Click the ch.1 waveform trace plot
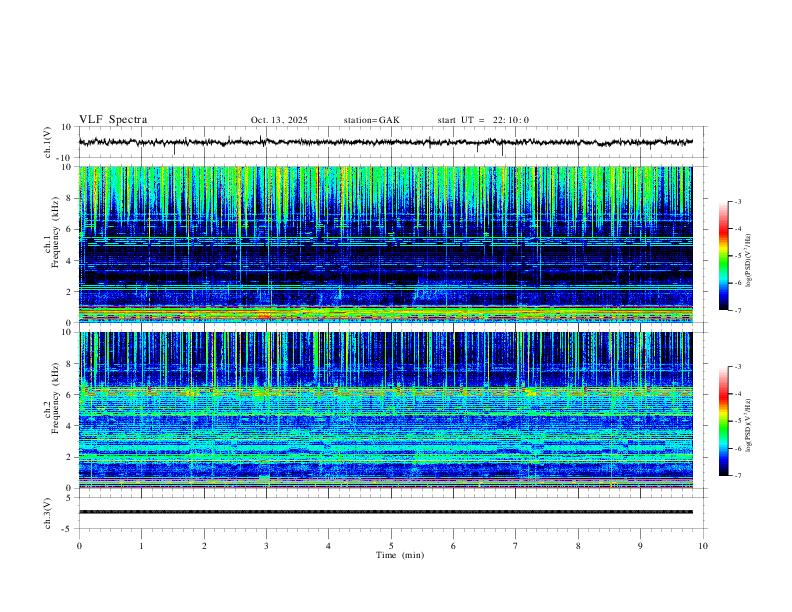 pos(386,142)
